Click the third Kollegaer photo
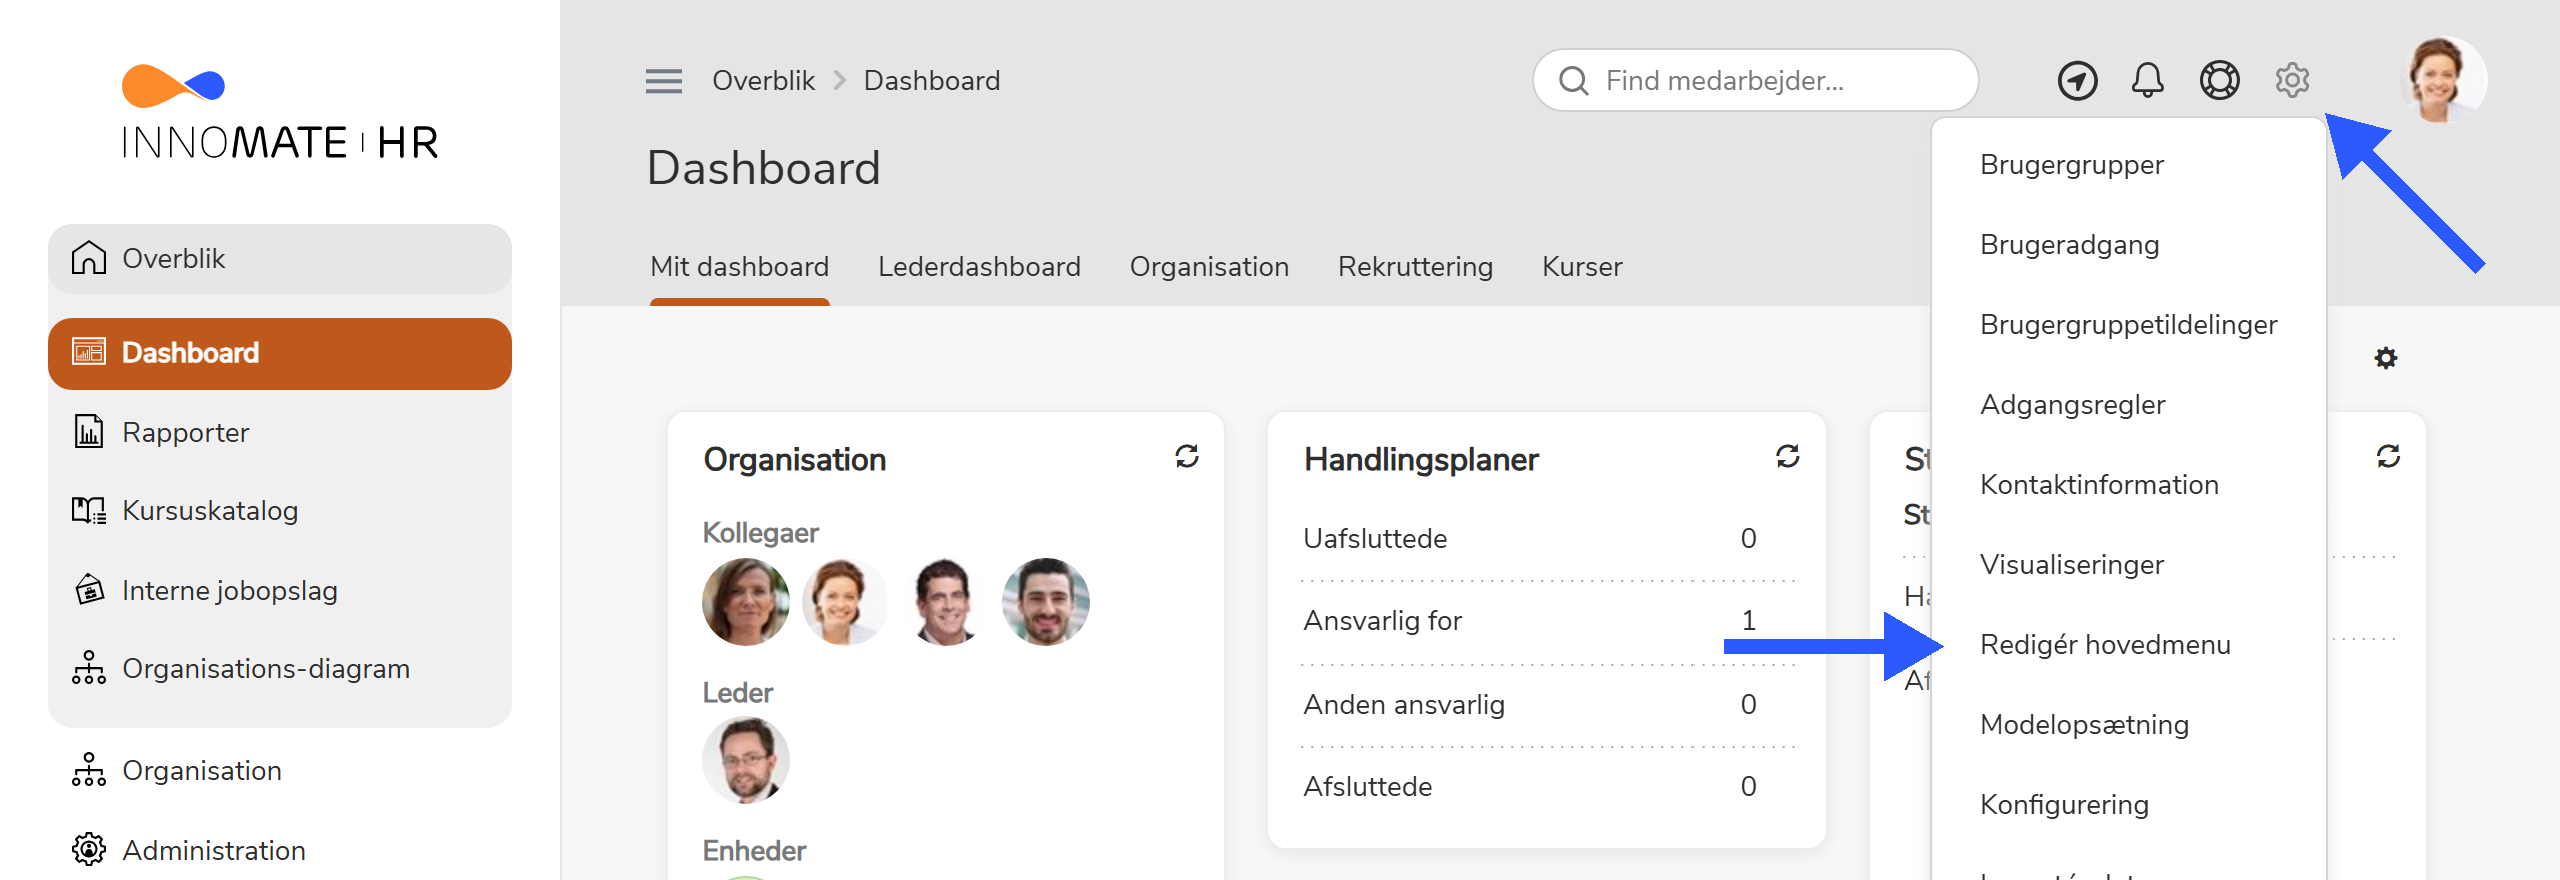The image size is (2560, 880). pos(945,601)
